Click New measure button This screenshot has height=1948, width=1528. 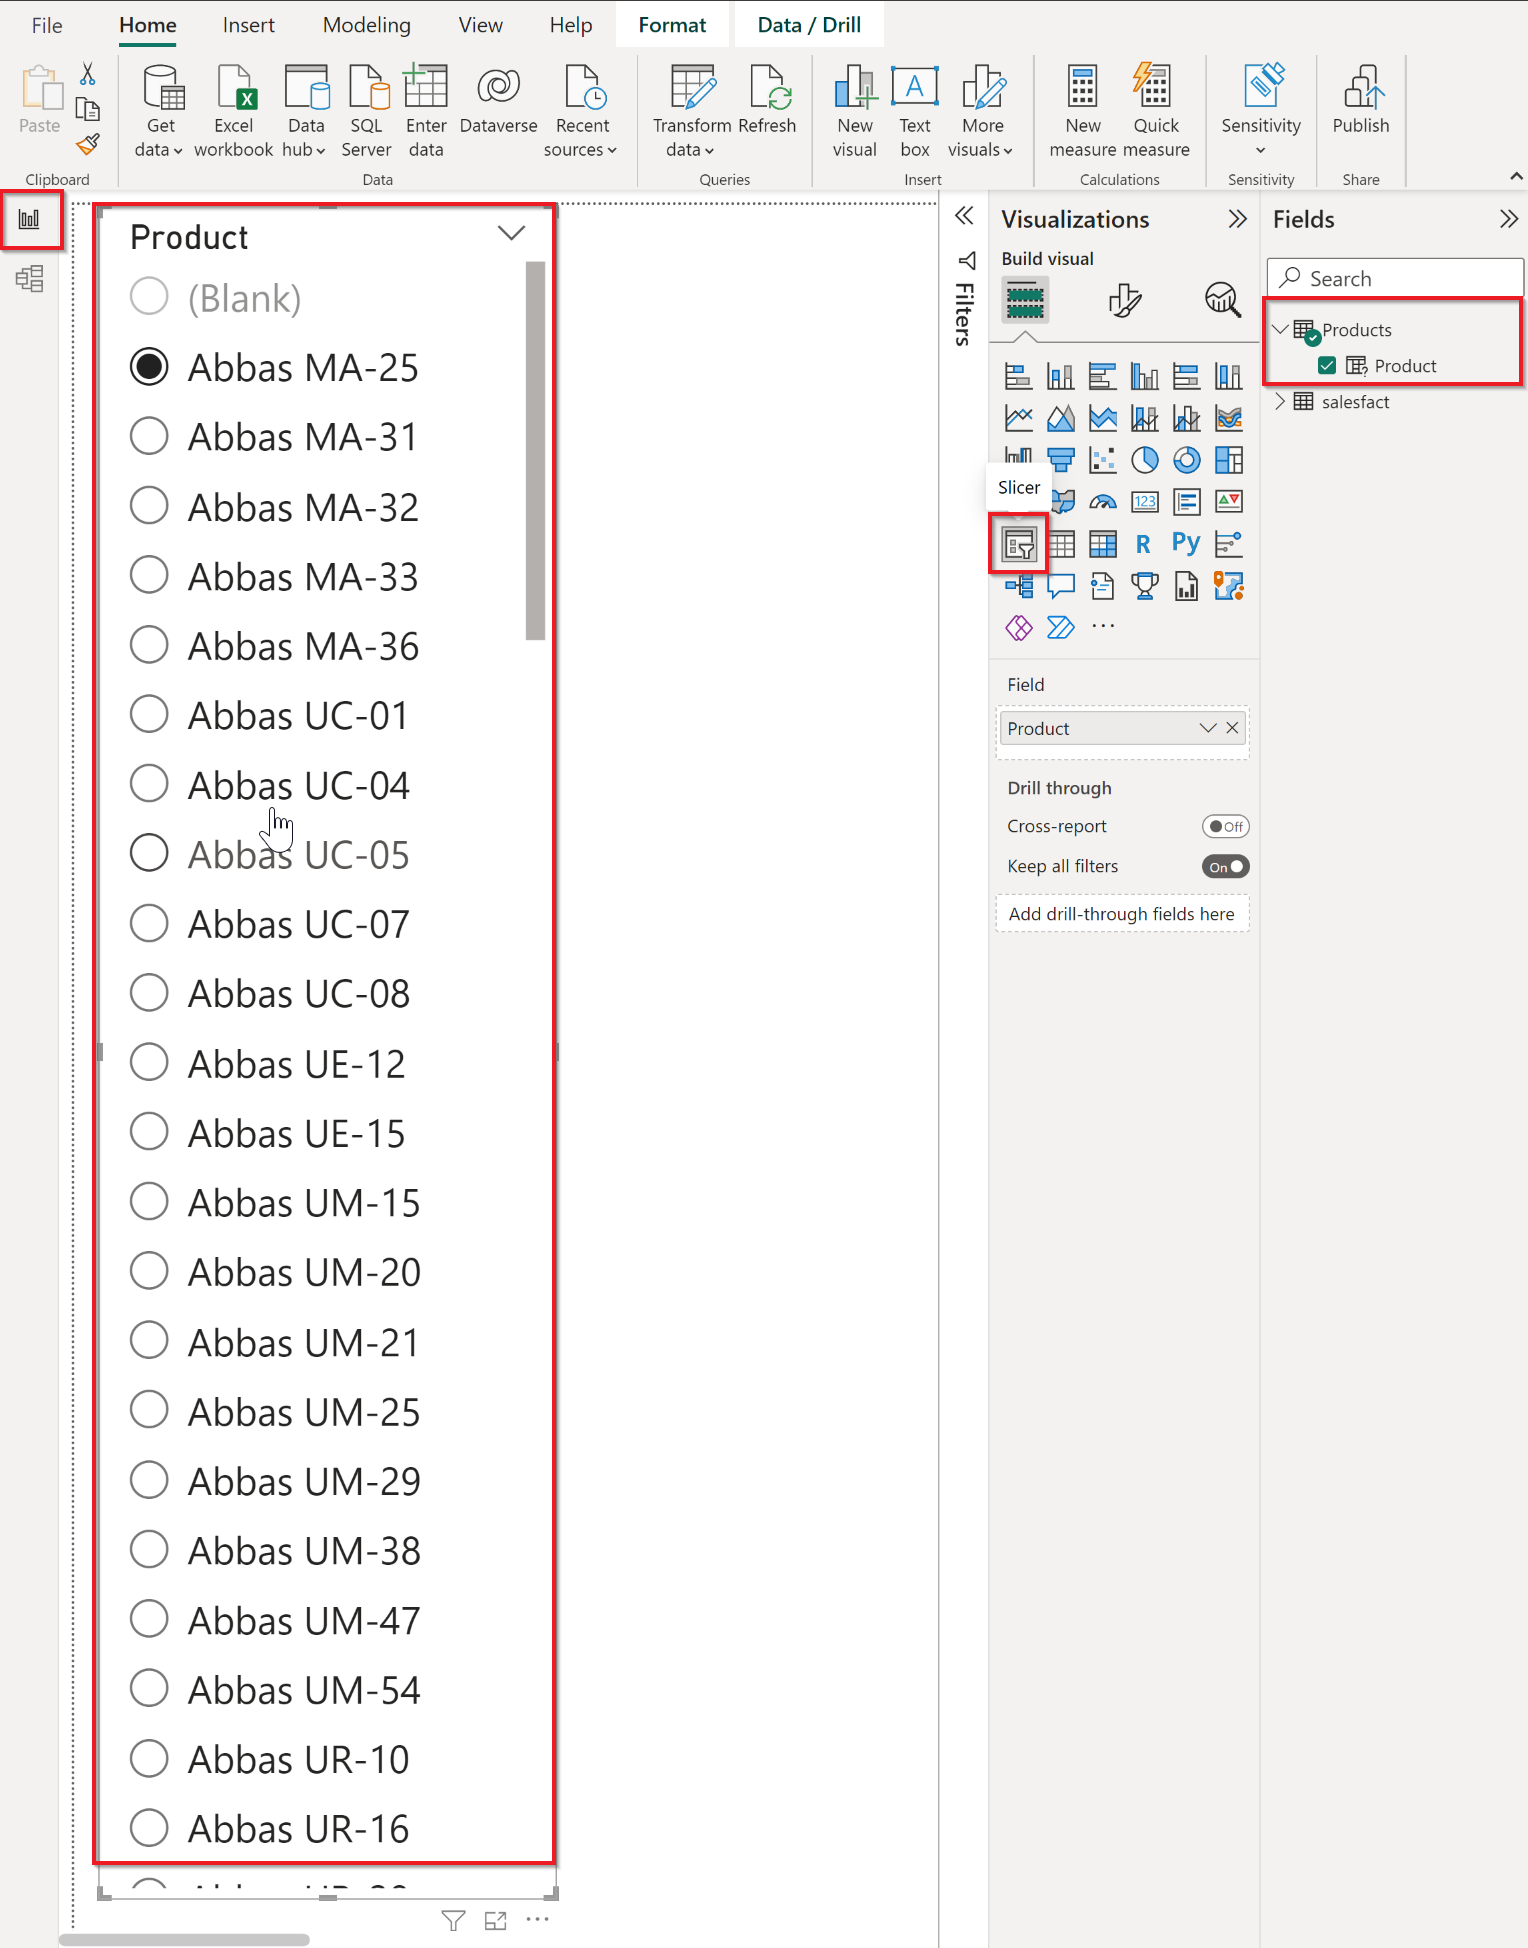point(1082,110)
